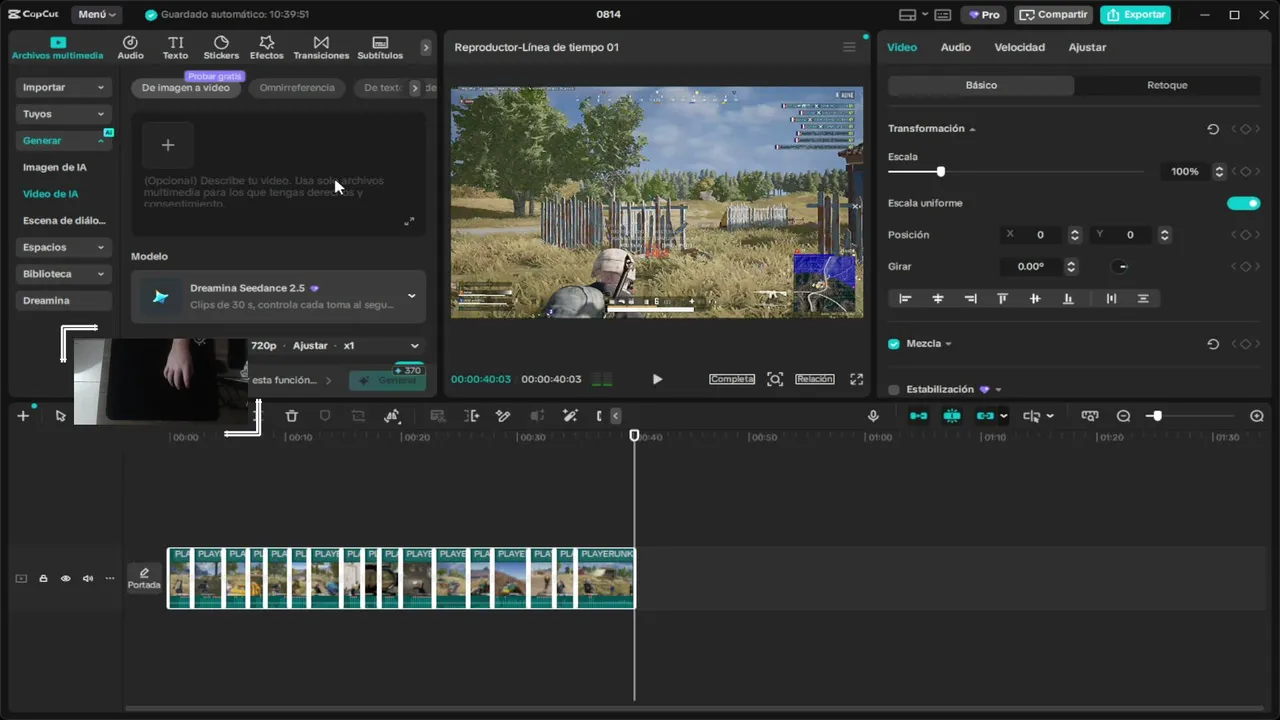The height and width of the screenshot is (720, 1280).
Task: Switch to the Ajustar tab
Action: tap(1087, 47)
